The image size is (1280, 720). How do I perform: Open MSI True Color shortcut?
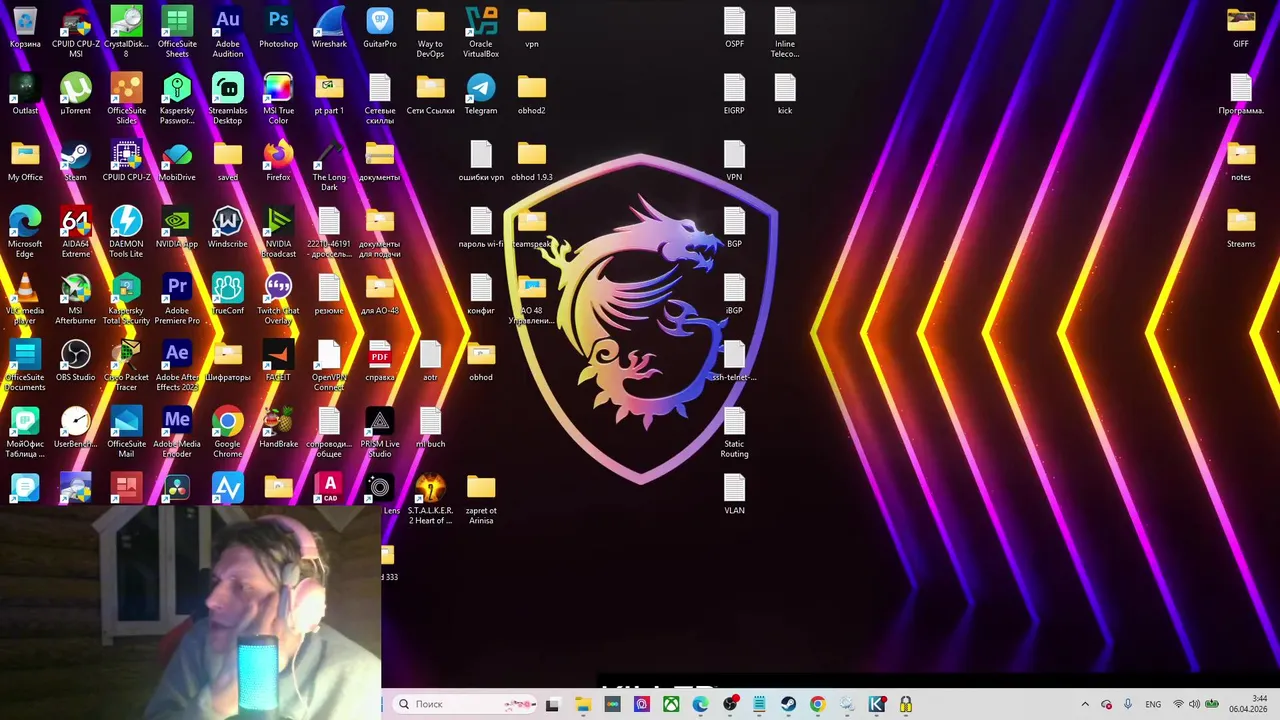(x=278, y=99)
